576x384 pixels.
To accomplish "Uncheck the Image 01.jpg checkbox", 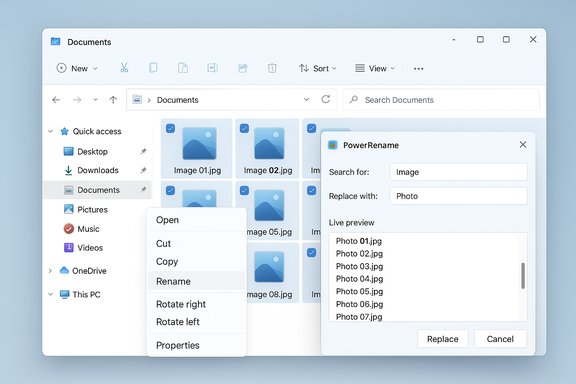I will coord(170,128).
